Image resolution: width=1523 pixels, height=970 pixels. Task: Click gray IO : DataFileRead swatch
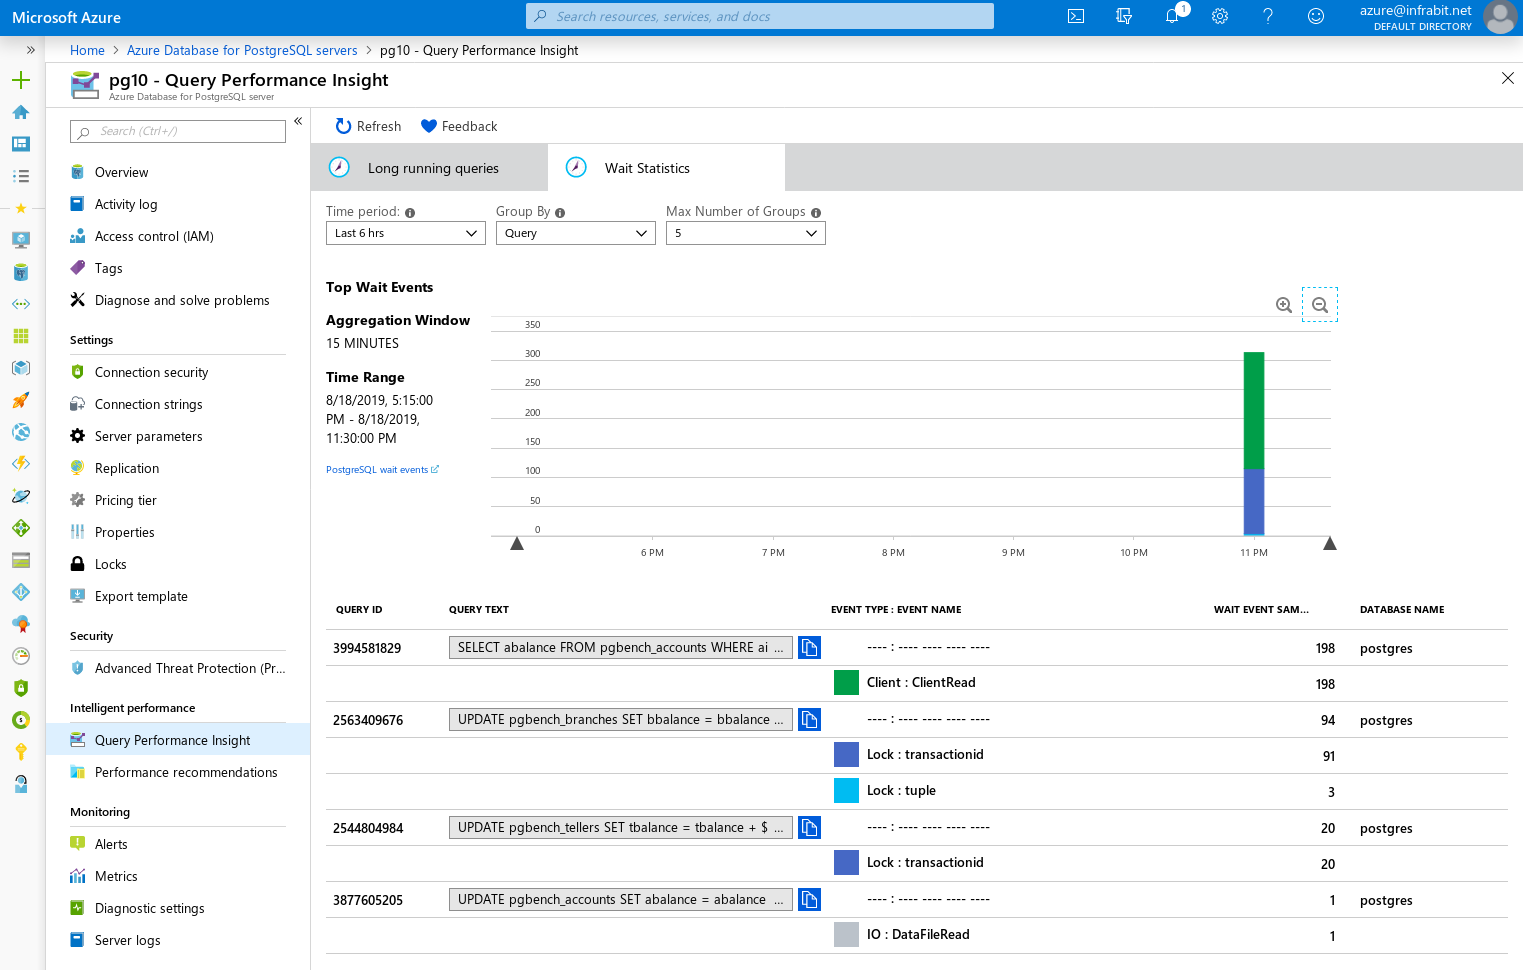(846, 934)
